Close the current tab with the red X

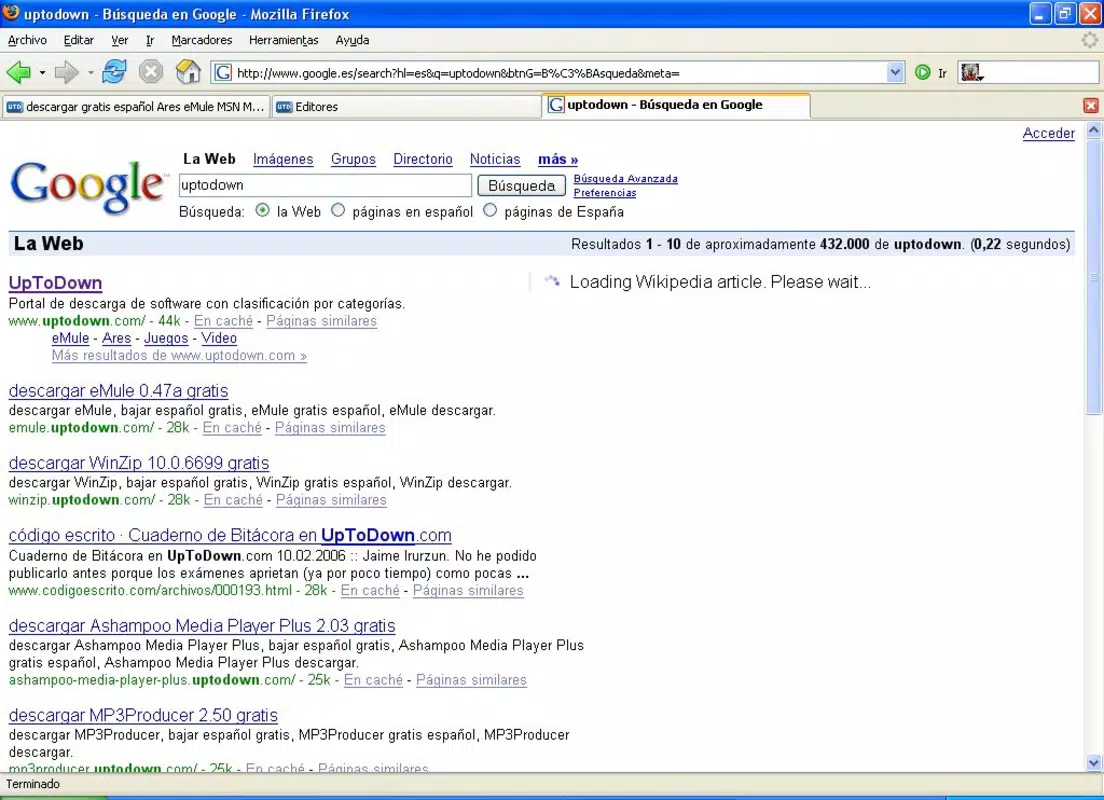(x=1091, y=106)
